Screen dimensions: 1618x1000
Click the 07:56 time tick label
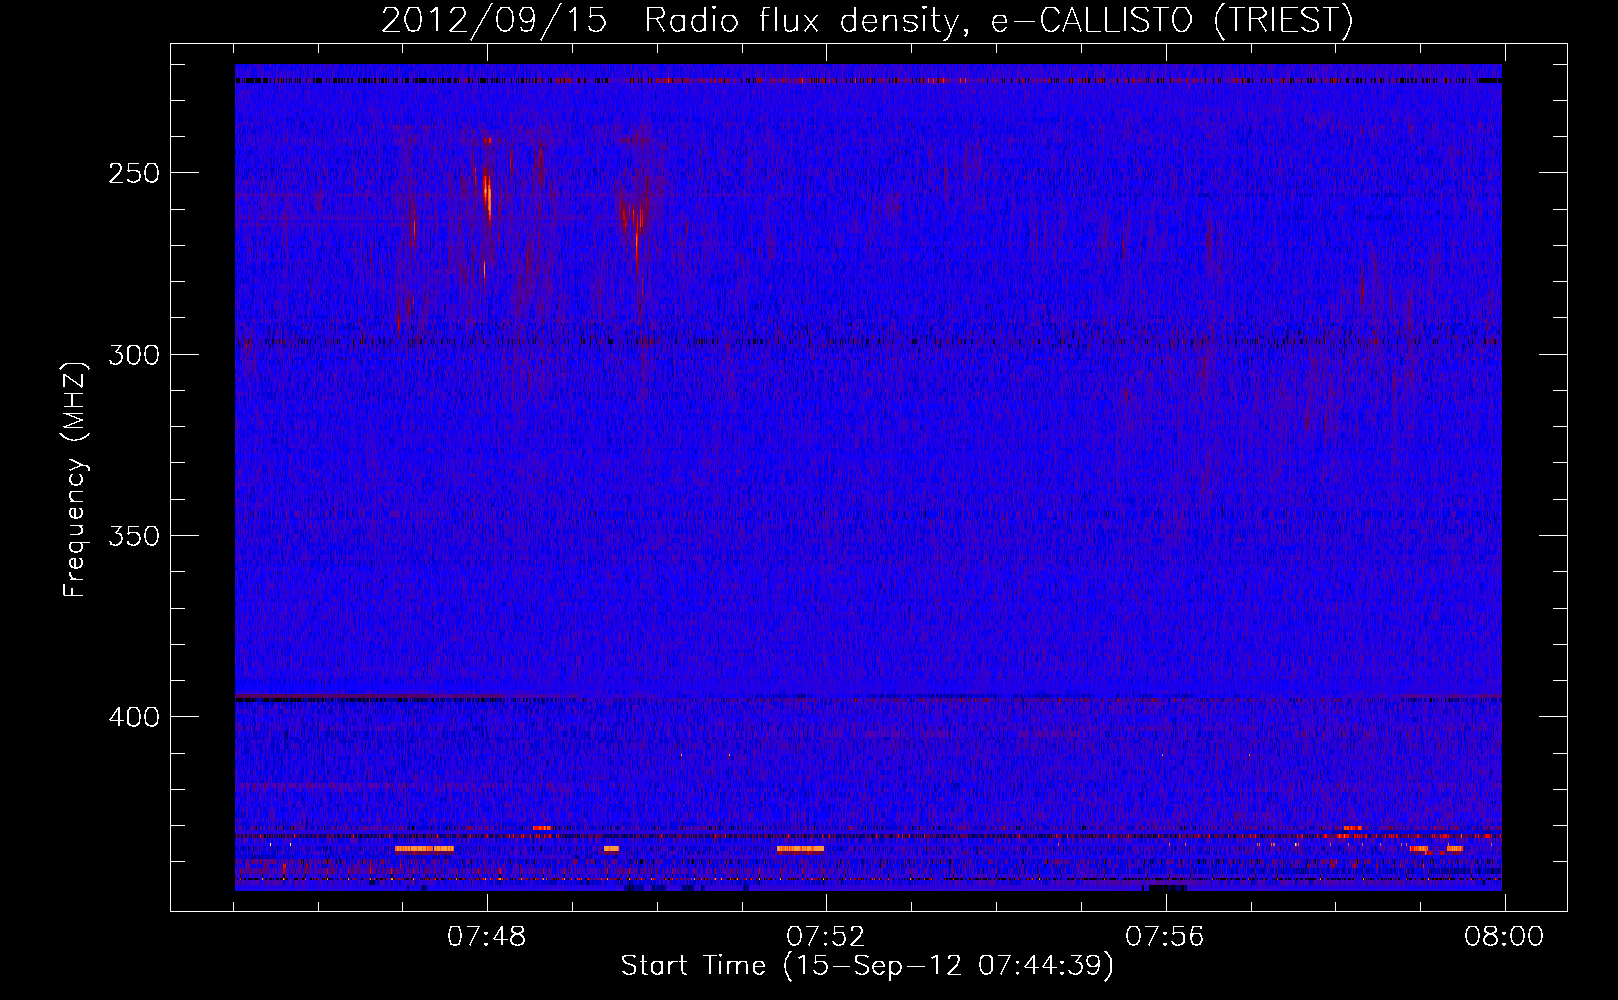[x=1165, y=937]
